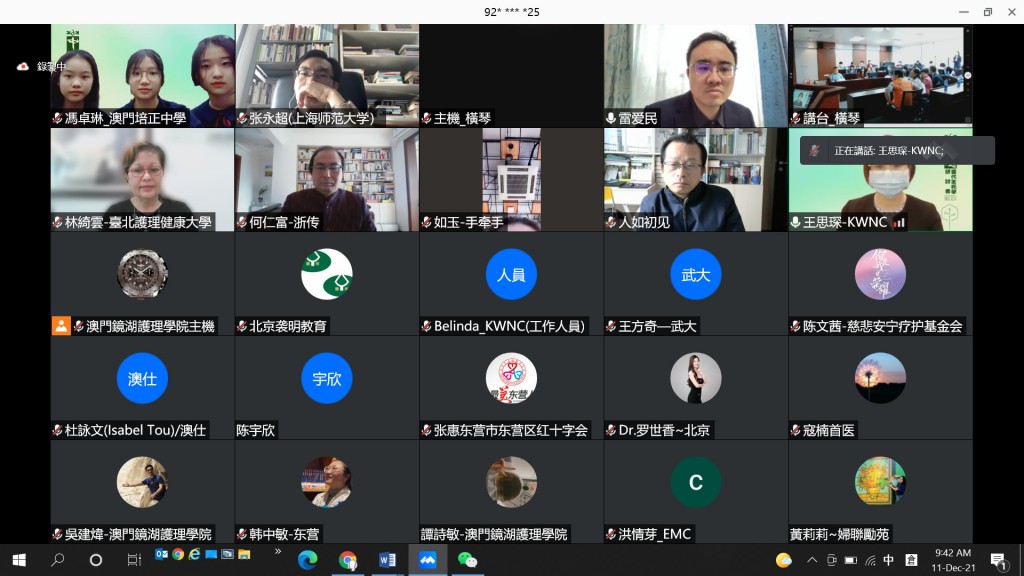Click the Wi-Fi network tray icon
The height and width of the screenshot is (576, 1024).
tap(870, 560)
